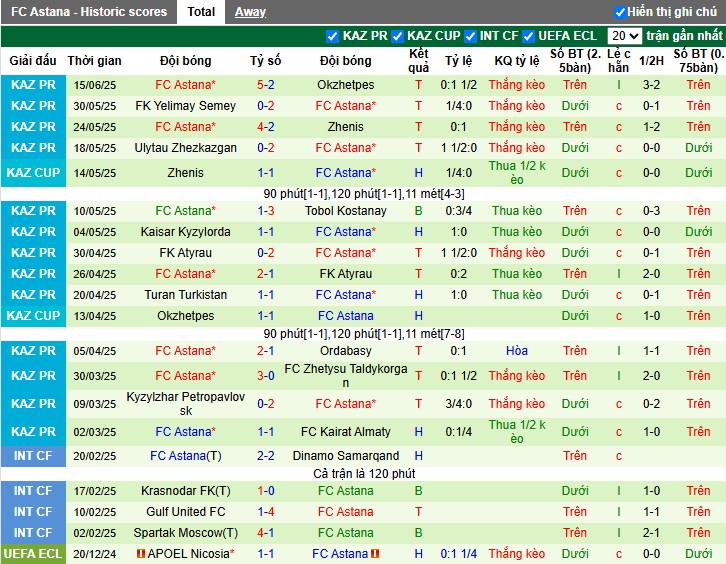Click Thua 1/2 kèo on the 14/05/25 row
This screenshot has height=564, width=726.
[517, 173]
